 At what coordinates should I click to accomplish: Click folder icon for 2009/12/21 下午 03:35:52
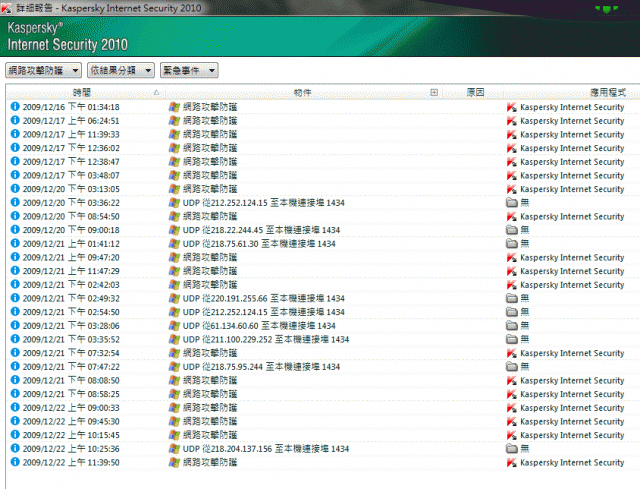512,339
